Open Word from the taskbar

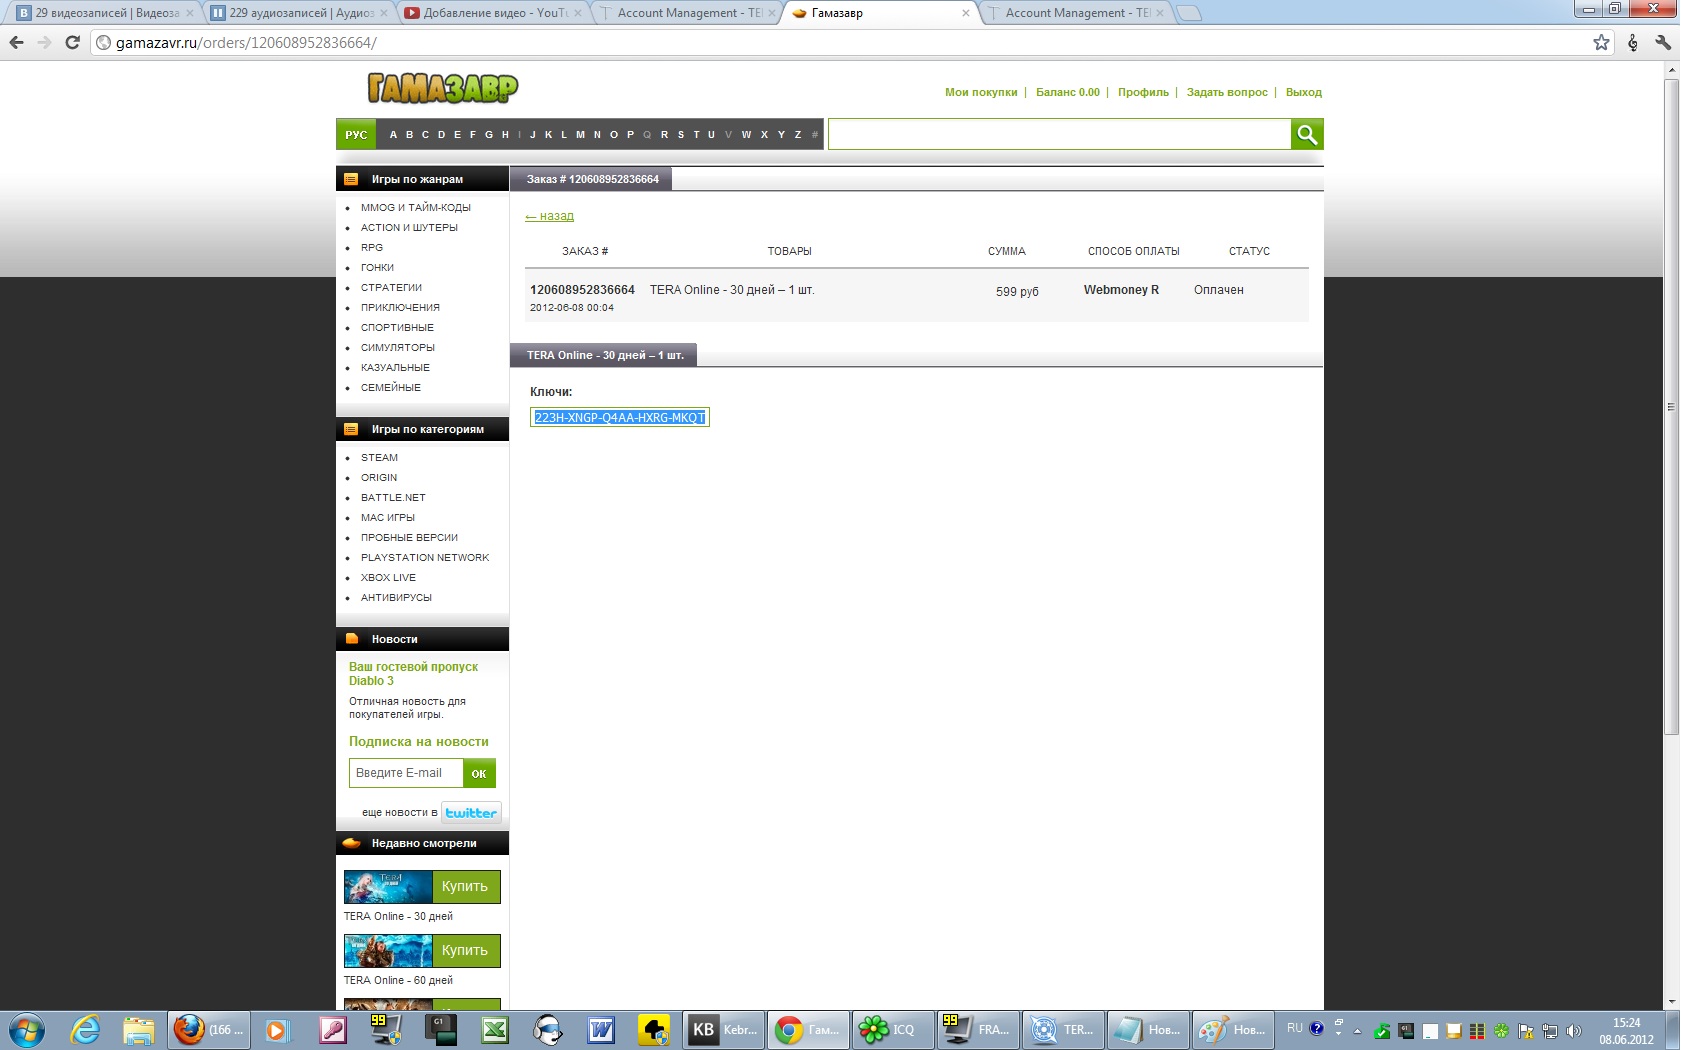601,1029
